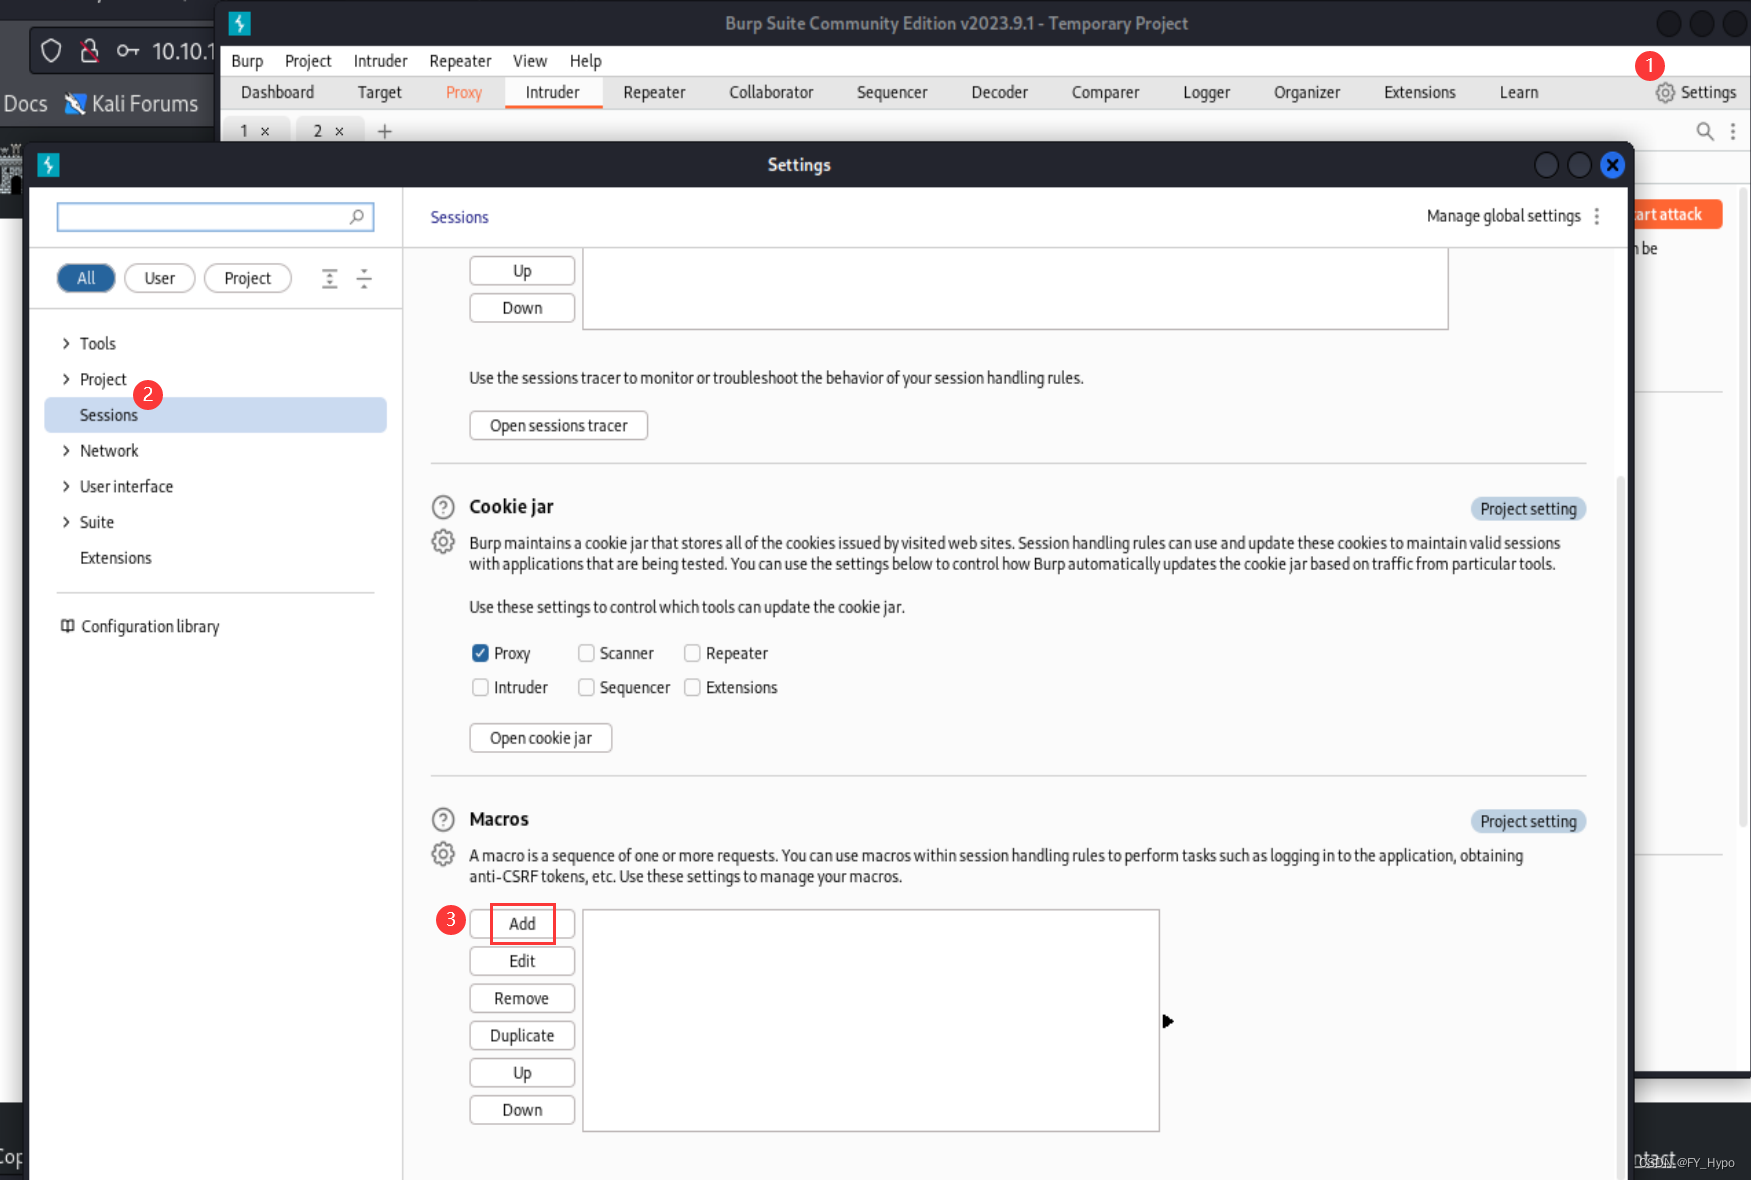Open the three-dot menu beside Intruder search
Viewport: 1751px width, 1180px height.
[x=1733, y=131]
